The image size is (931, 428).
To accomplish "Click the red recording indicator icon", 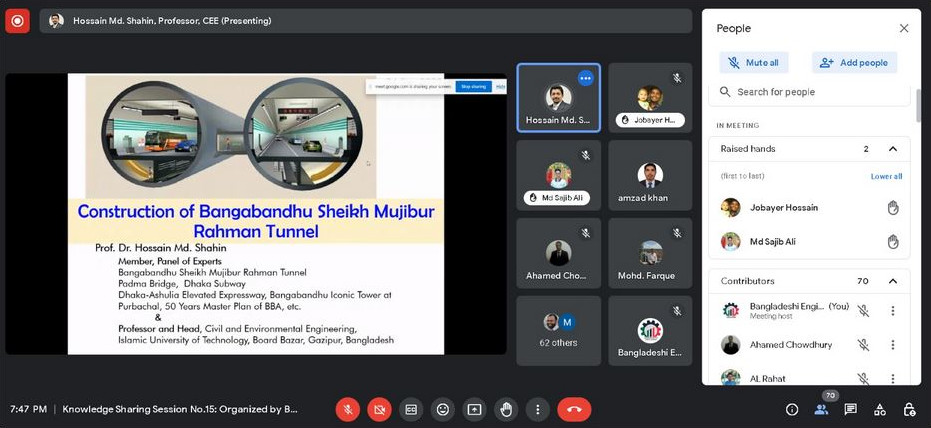I will pos(17,21).
